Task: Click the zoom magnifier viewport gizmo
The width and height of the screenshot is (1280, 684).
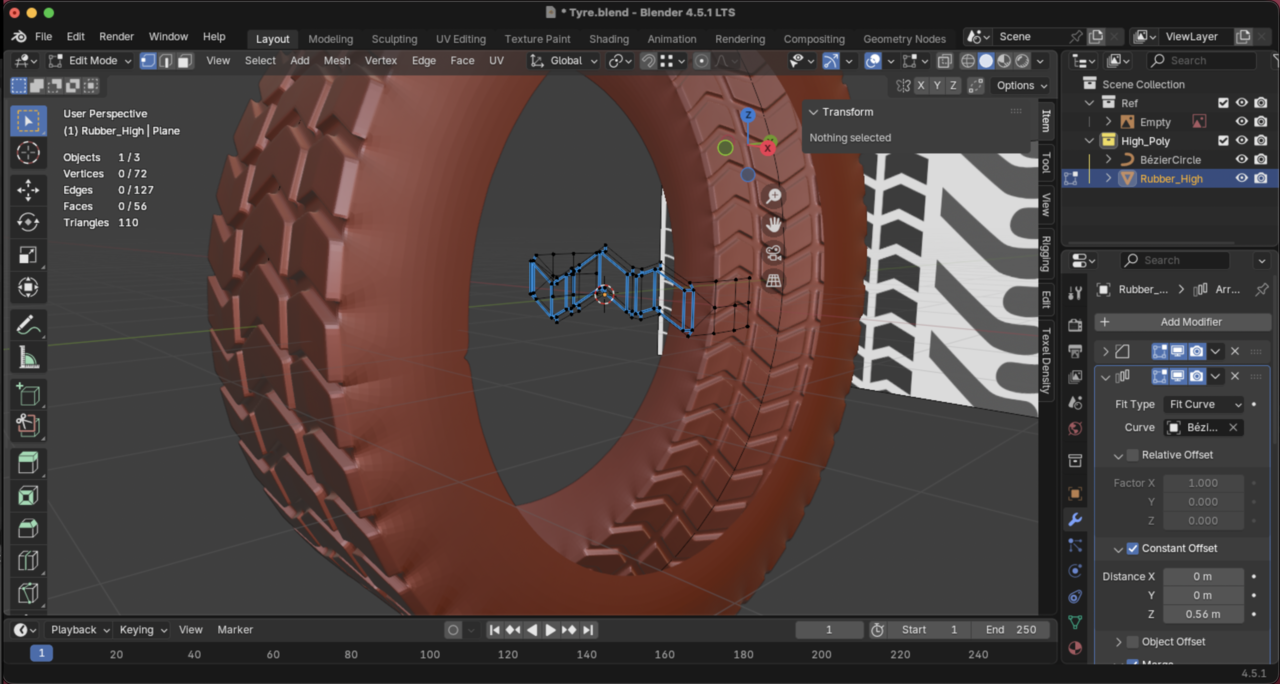Action: (x=773, y=197)
